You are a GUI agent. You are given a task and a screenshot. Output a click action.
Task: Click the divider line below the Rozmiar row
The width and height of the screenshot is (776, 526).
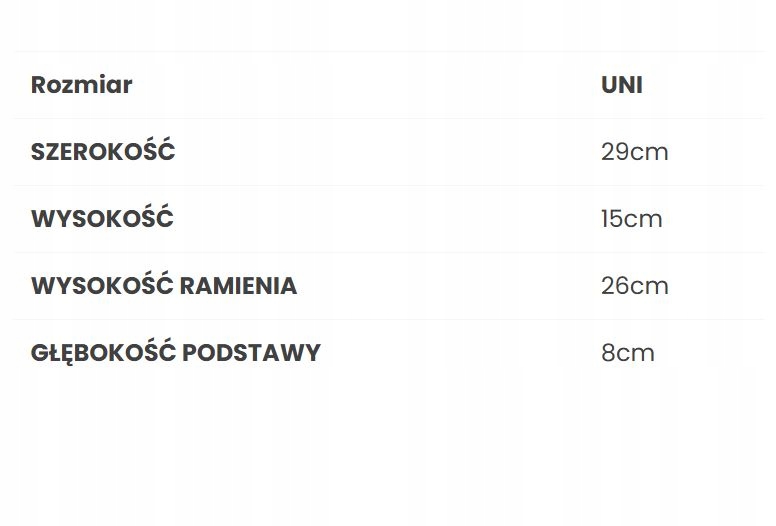(x=388, y=119)
